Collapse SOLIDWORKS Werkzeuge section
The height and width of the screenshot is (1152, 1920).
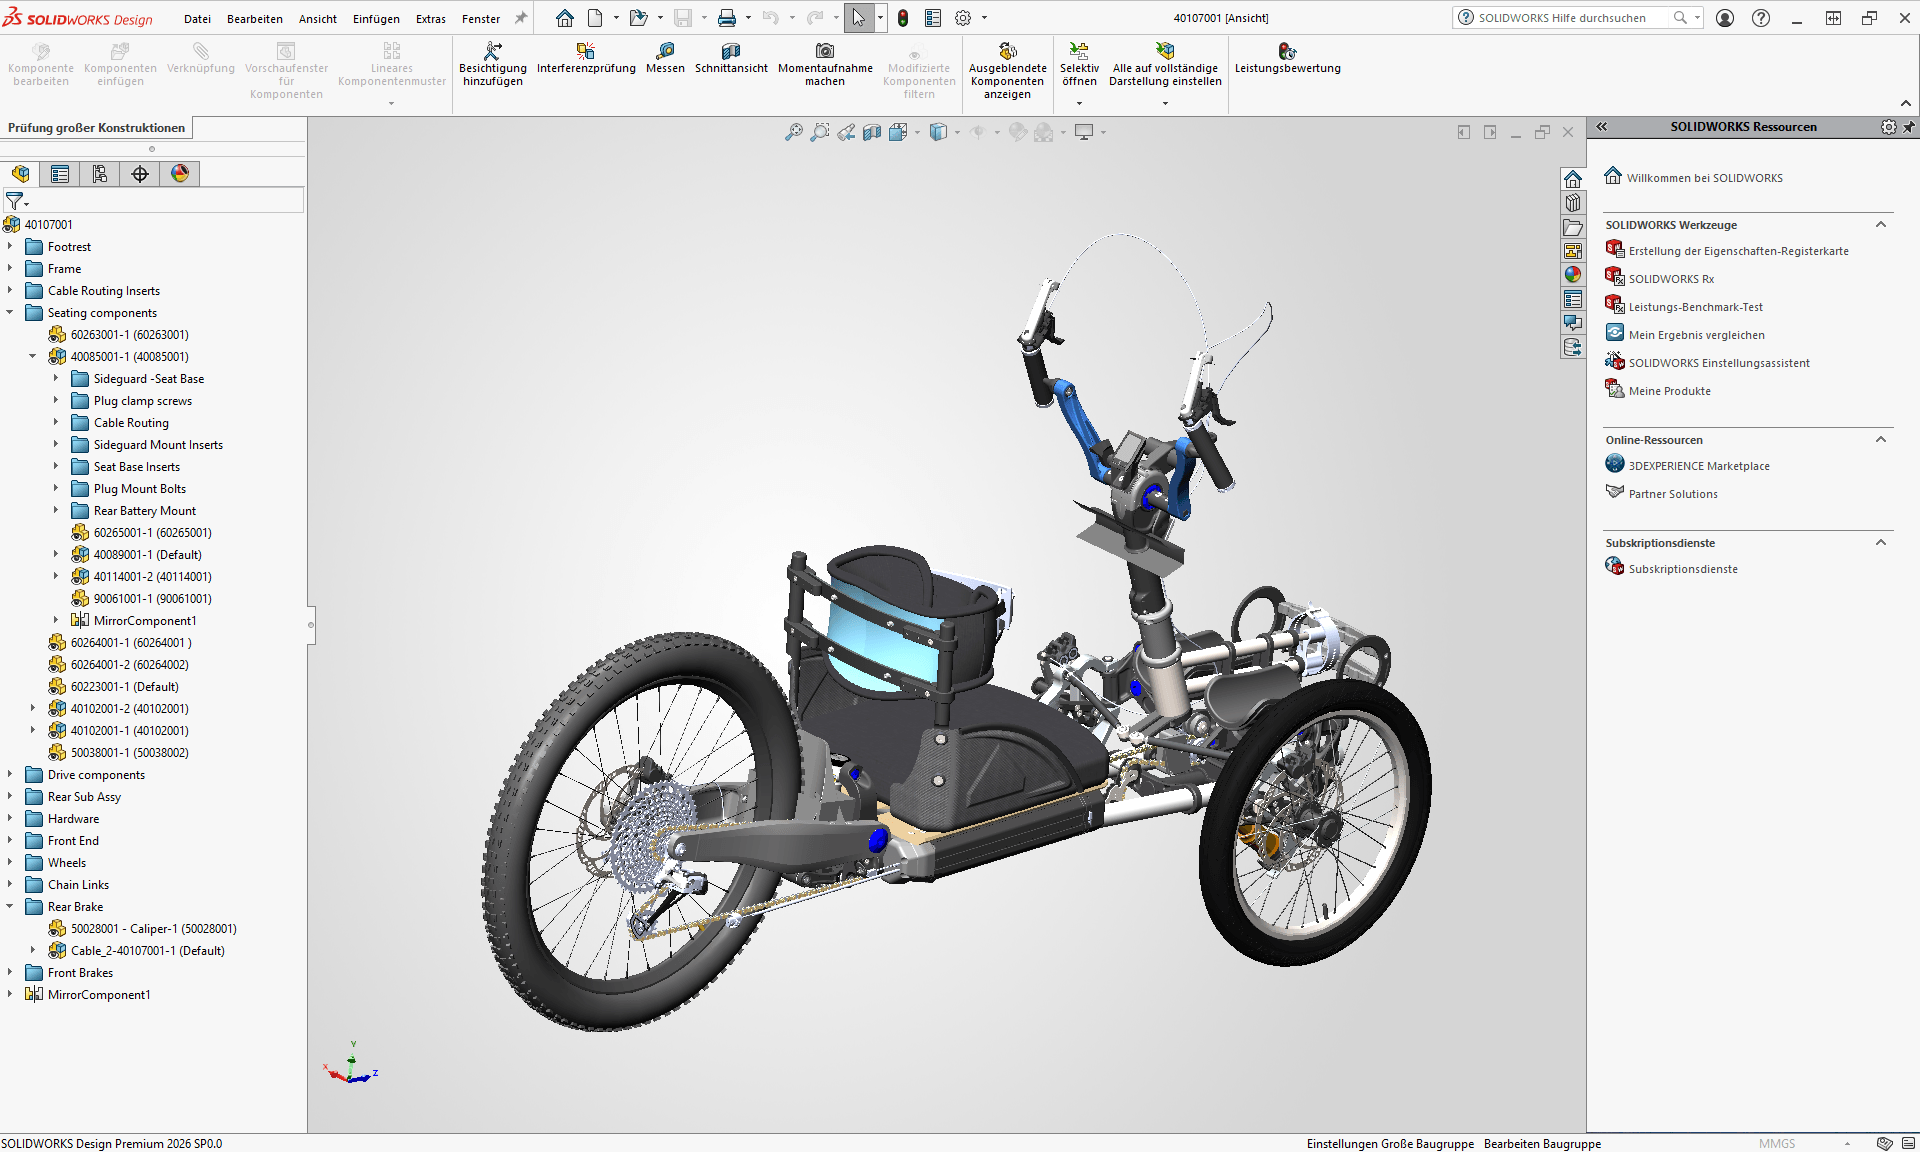(1880, 225)
